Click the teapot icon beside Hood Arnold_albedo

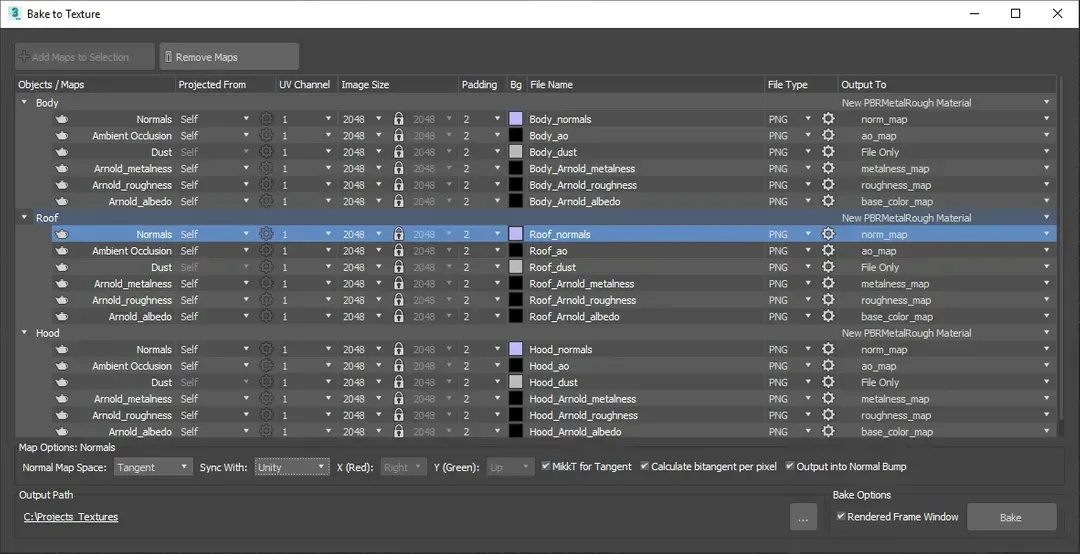[61, 432]
